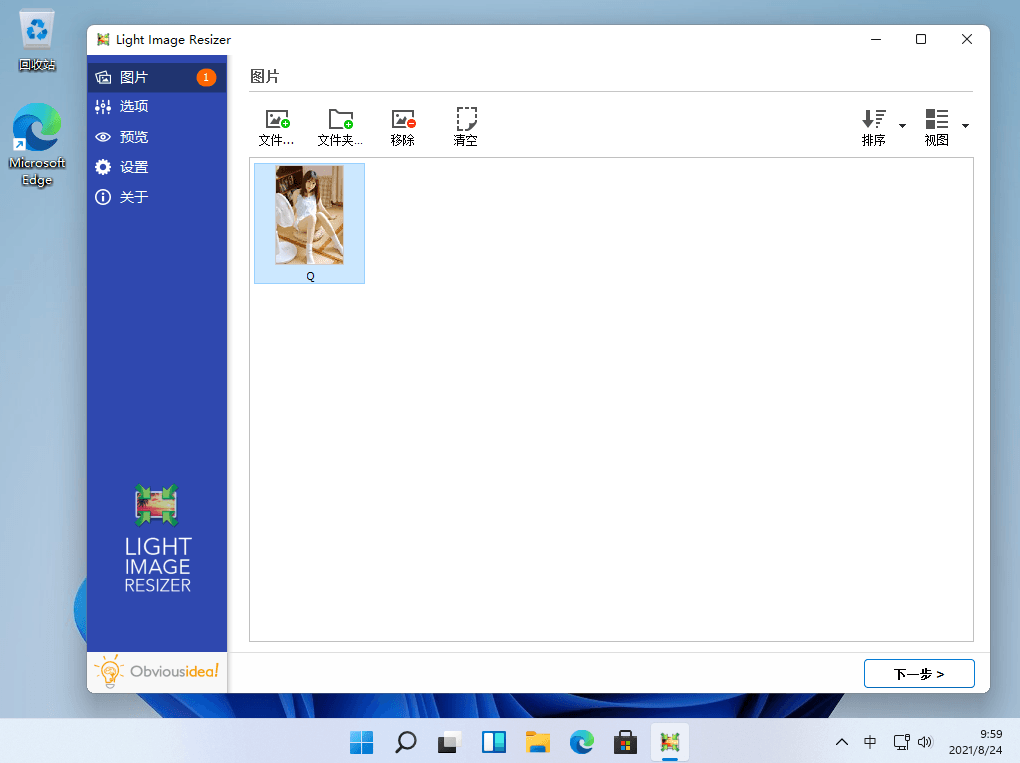Select the Microsoft Edge desktop shortcut
Screen dimensions: 1020x763
click(x=37, y=144)
